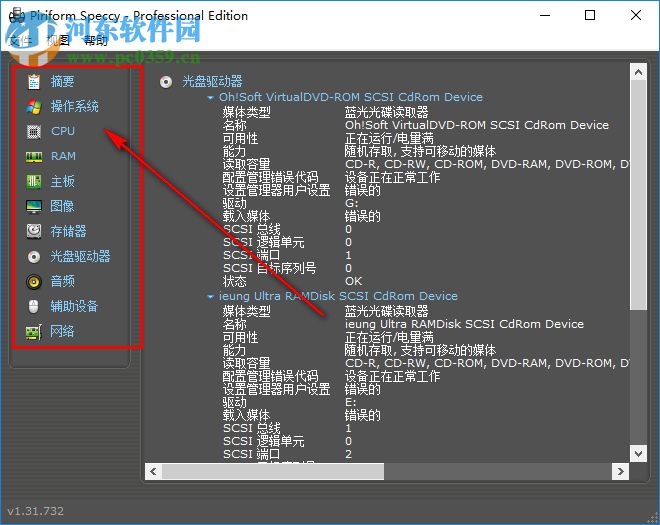This screenshot has height=525, width=660.
Task: View the 音频 section
Action: click(x=62, y=281)
